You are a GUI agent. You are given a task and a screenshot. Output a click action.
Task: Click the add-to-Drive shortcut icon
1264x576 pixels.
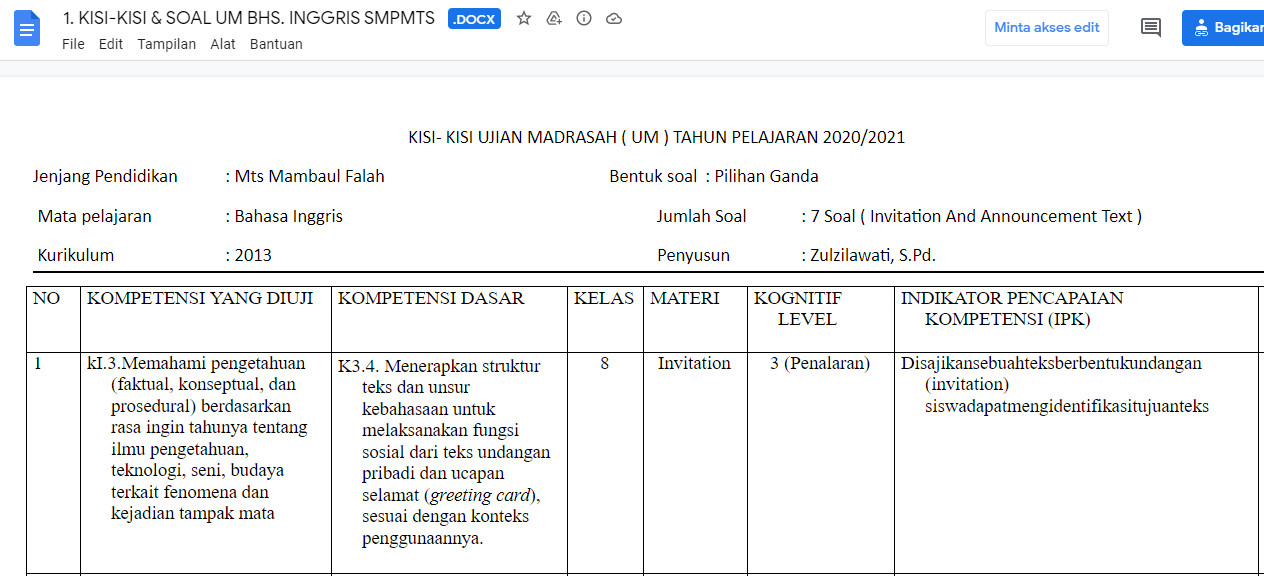click(x=554, y=18)
